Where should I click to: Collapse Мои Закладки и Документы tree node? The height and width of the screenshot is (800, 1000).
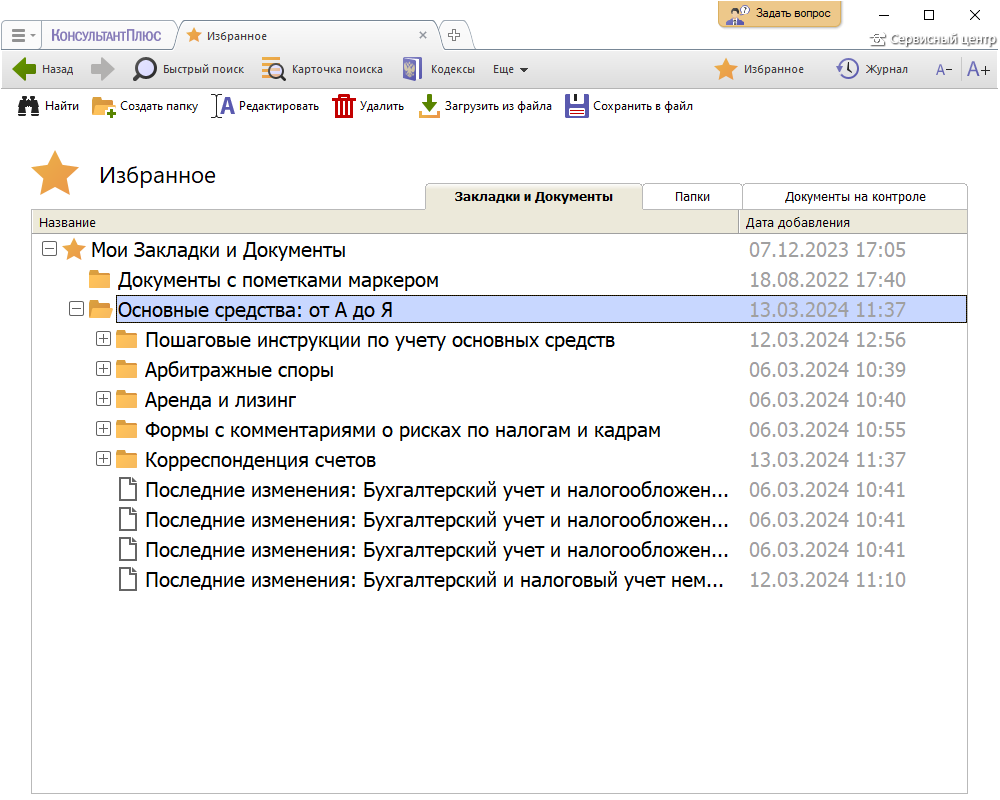coord(49,248)
